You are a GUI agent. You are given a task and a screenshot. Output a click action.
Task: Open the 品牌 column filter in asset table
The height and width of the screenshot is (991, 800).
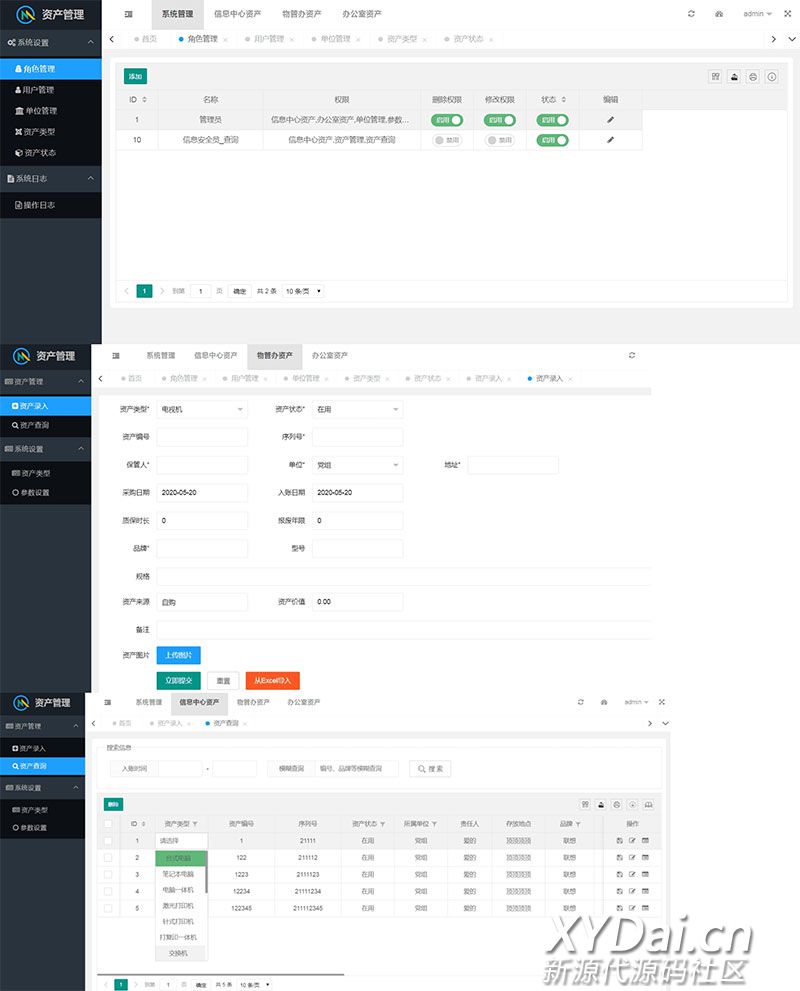[578, 824]
